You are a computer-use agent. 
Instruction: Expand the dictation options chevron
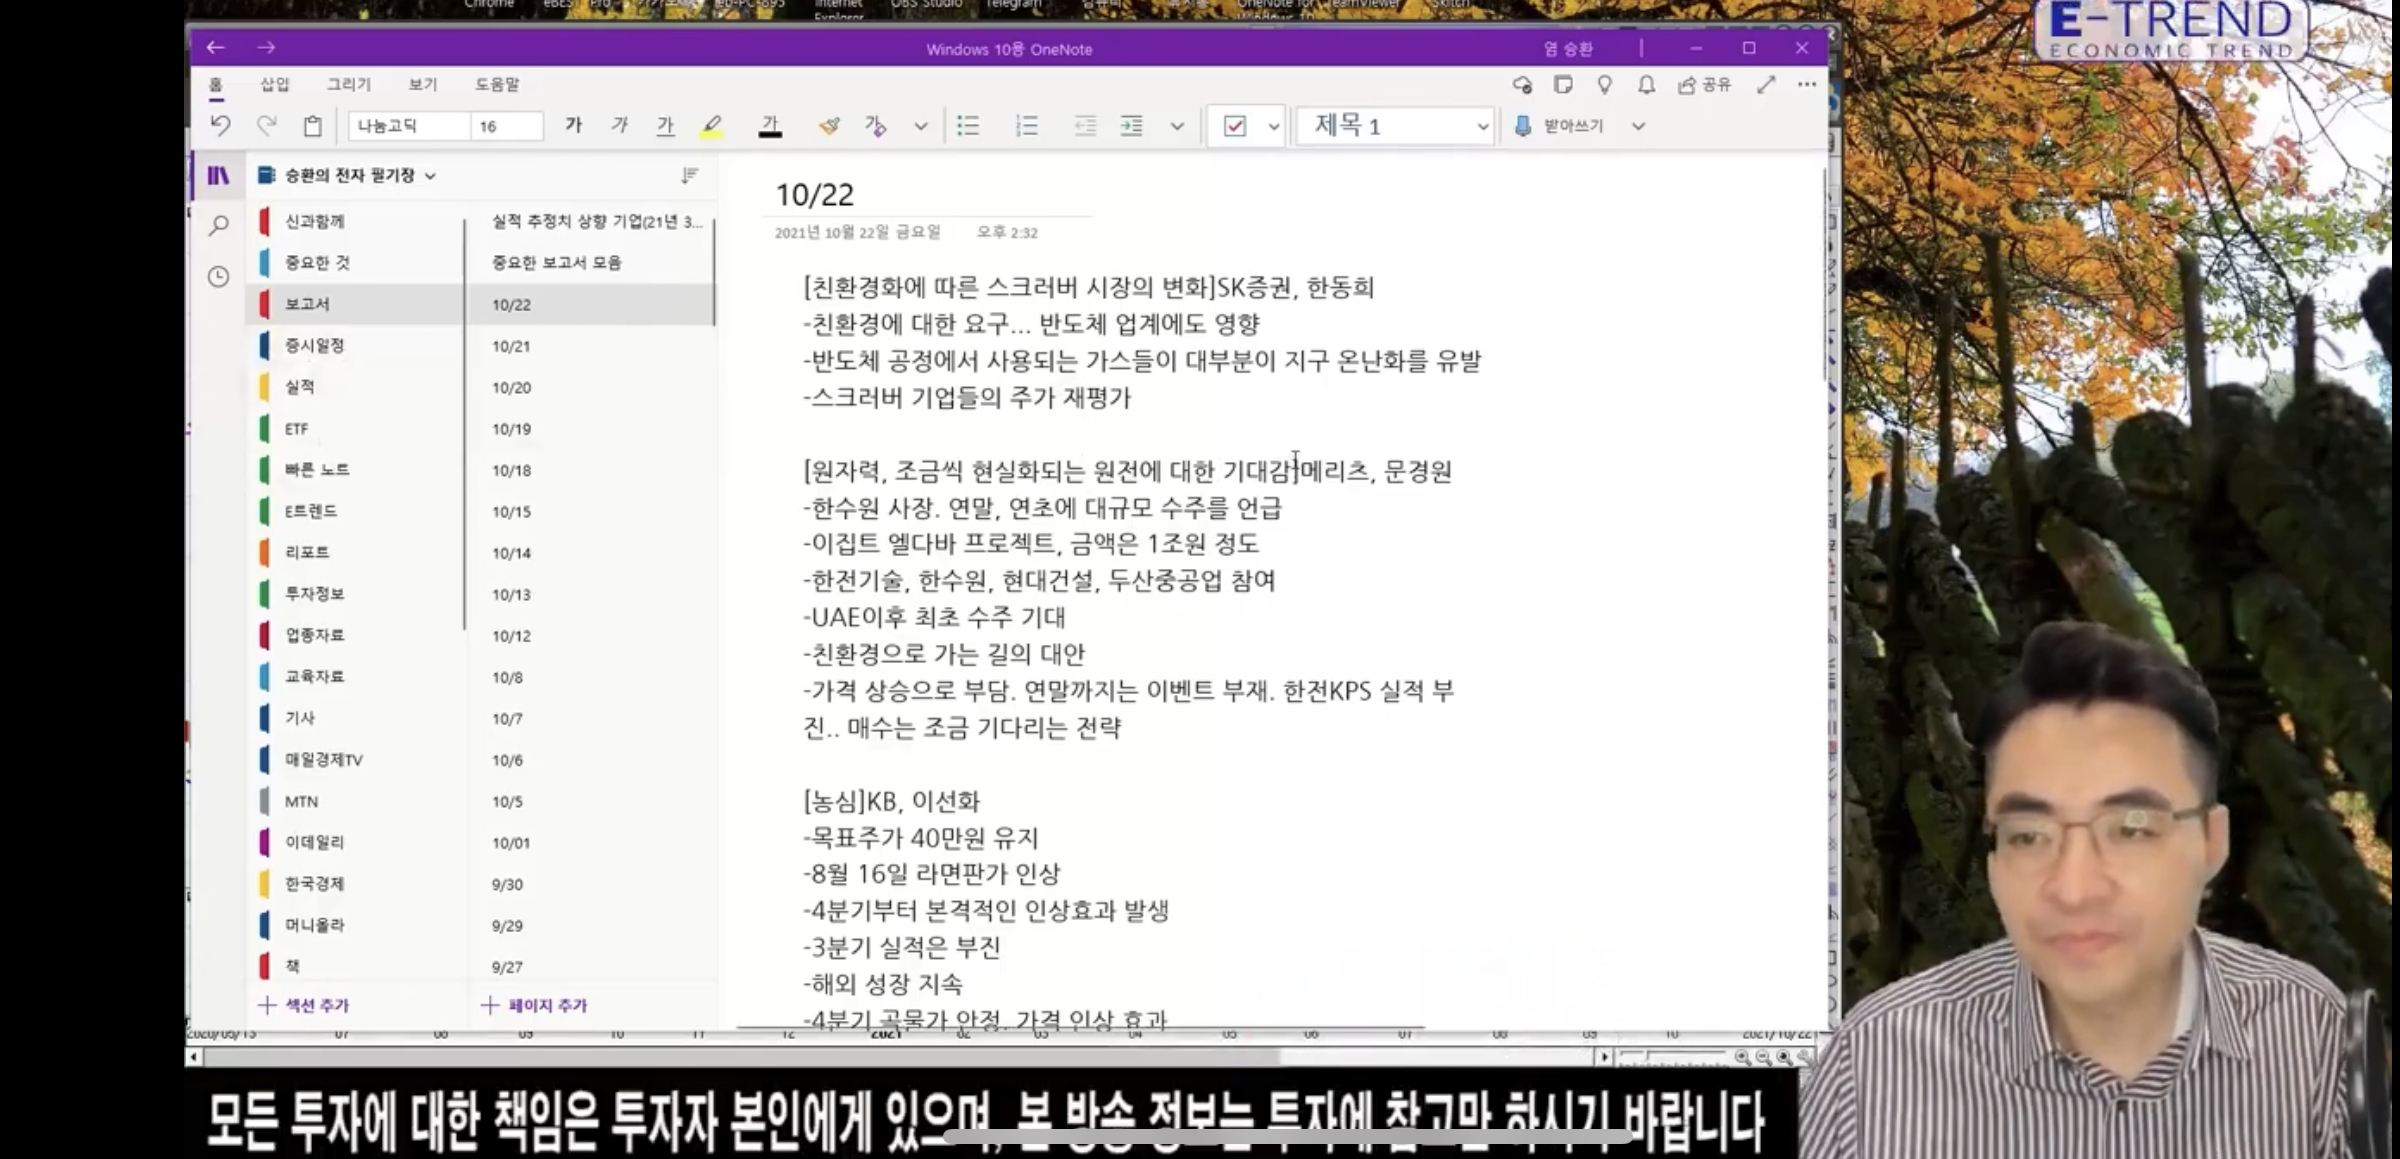[1638, 126]
